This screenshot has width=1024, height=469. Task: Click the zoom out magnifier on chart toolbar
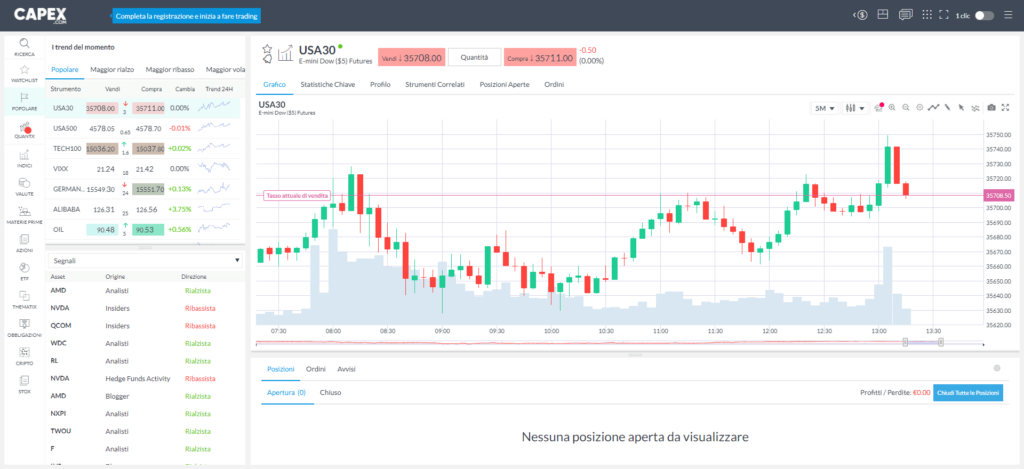coord(906,108)
